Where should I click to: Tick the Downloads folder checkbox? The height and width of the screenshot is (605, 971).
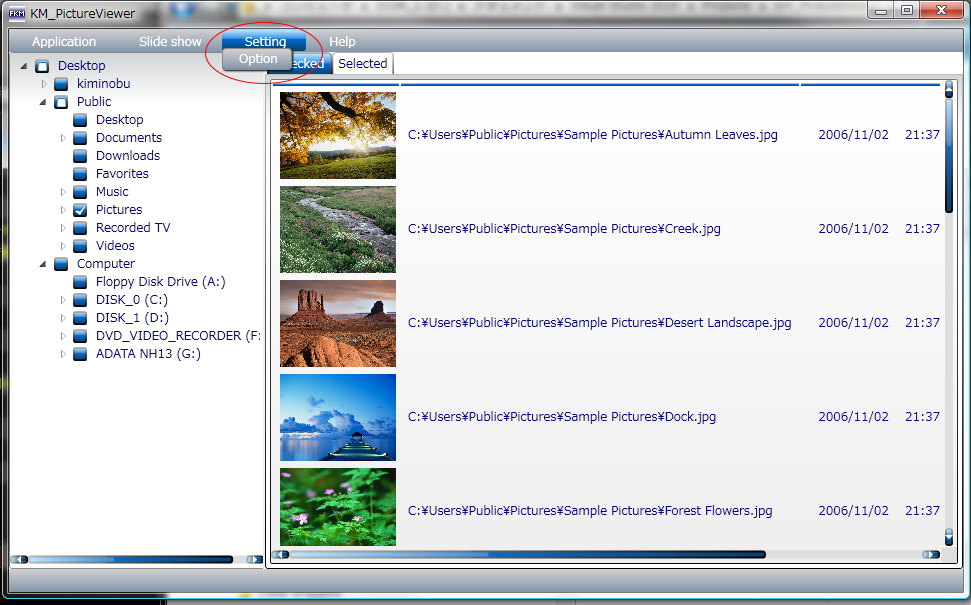[x=81, y=156]
